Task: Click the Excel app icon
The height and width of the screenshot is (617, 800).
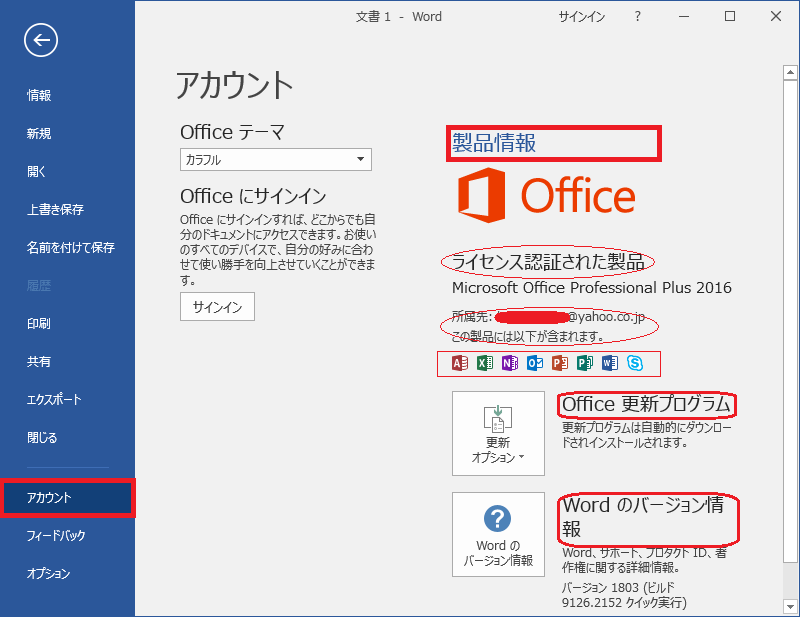Action: tap(485, 363)
